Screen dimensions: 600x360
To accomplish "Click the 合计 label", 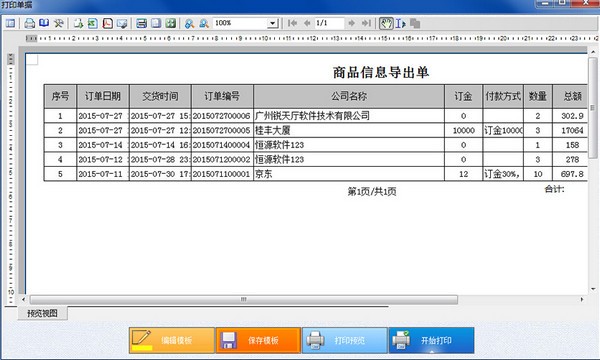I will click(554, 189).
